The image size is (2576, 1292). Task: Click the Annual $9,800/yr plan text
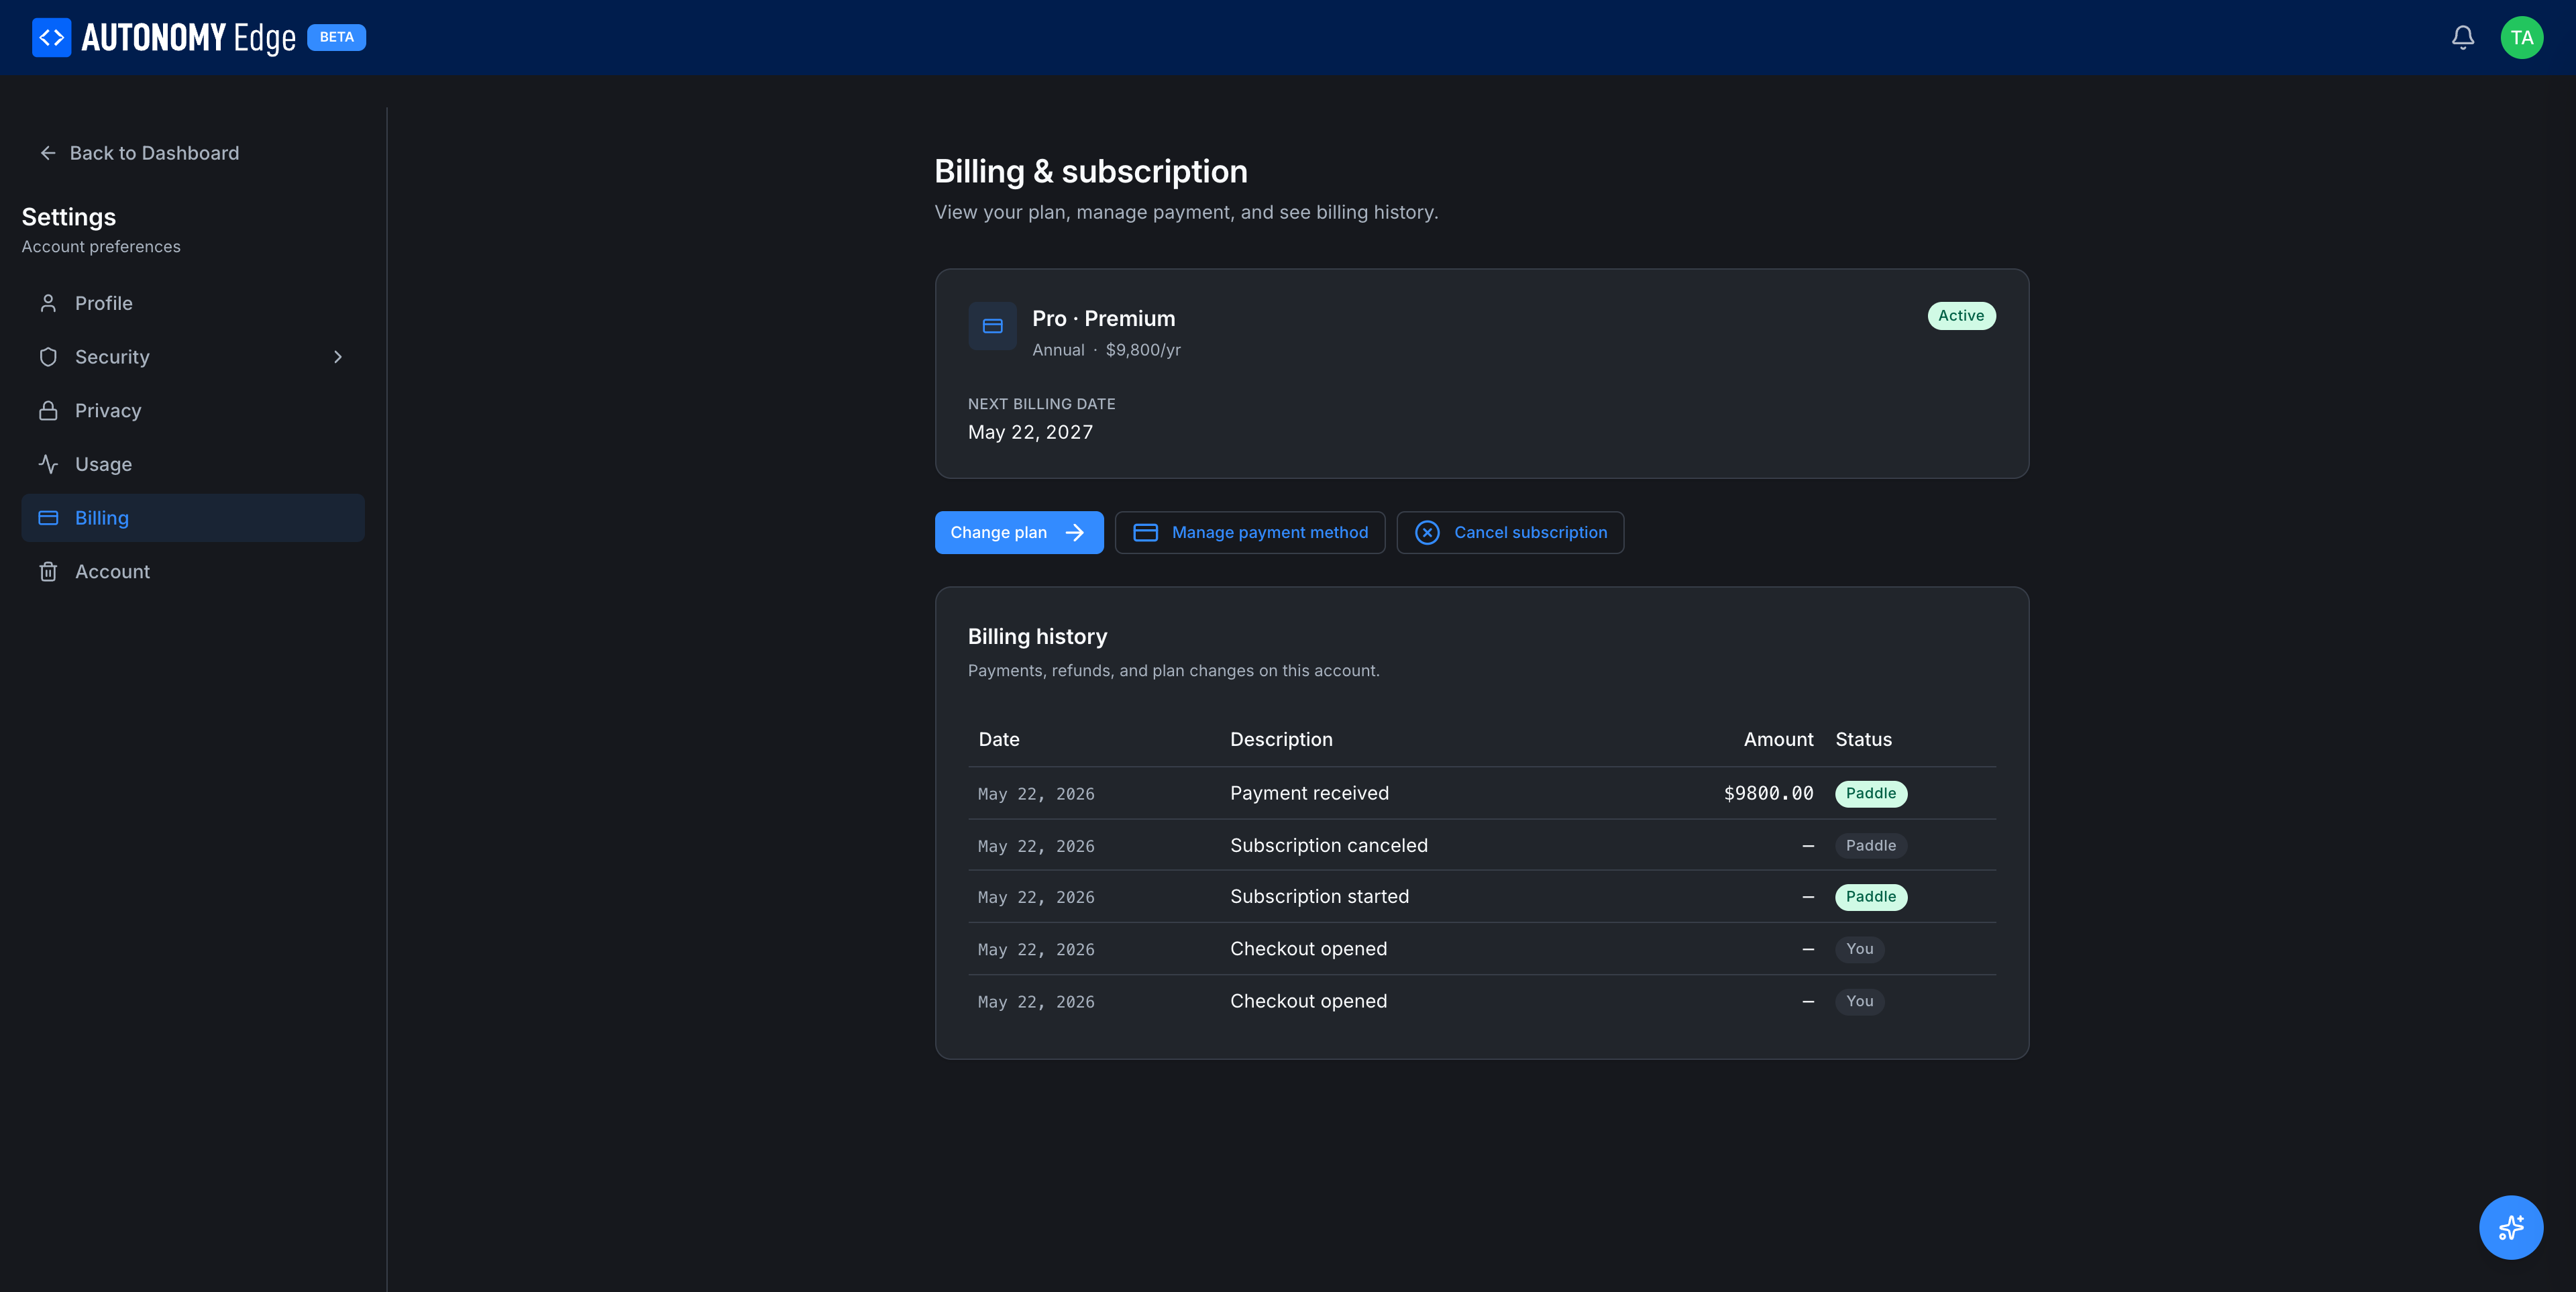point(1106,350)
